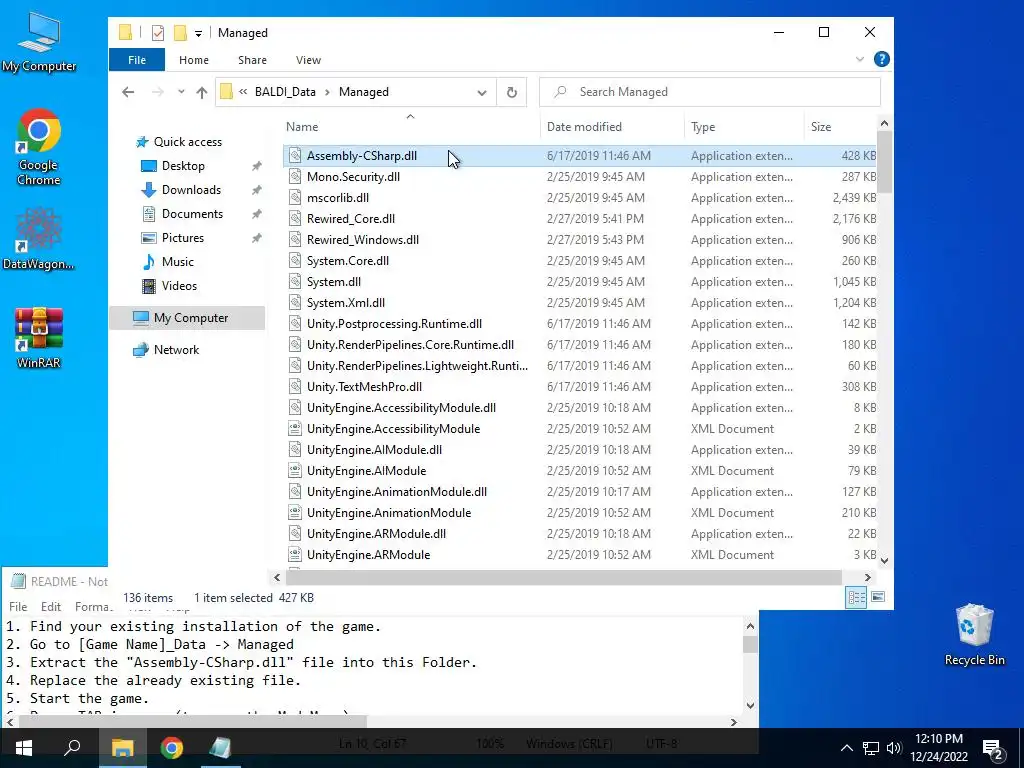Select Network in the navigation pane
This screenshot has height=768, width=1024.
tap(176, 350)
